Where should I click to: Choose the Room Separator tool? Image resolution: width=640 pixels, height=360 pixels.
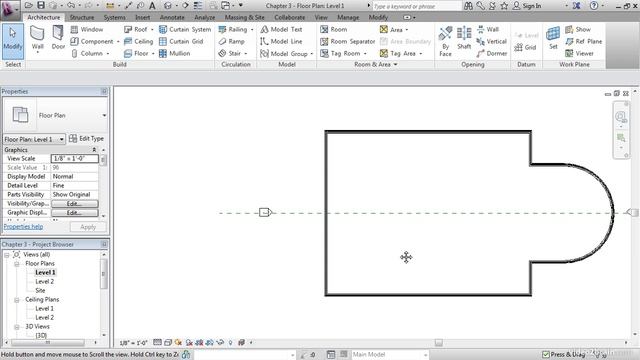click(x=347, y=41)
